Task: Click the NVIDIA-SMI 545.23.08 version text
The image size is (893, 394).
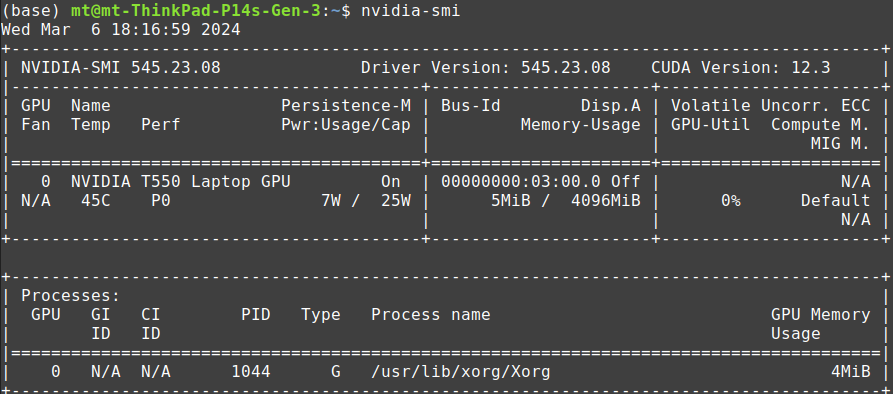Action: tap(121, 68)
